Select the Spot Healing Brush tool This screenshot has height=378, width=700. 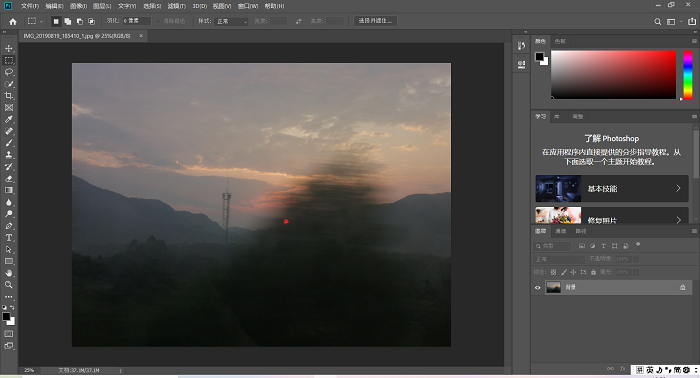pos(8,131)
